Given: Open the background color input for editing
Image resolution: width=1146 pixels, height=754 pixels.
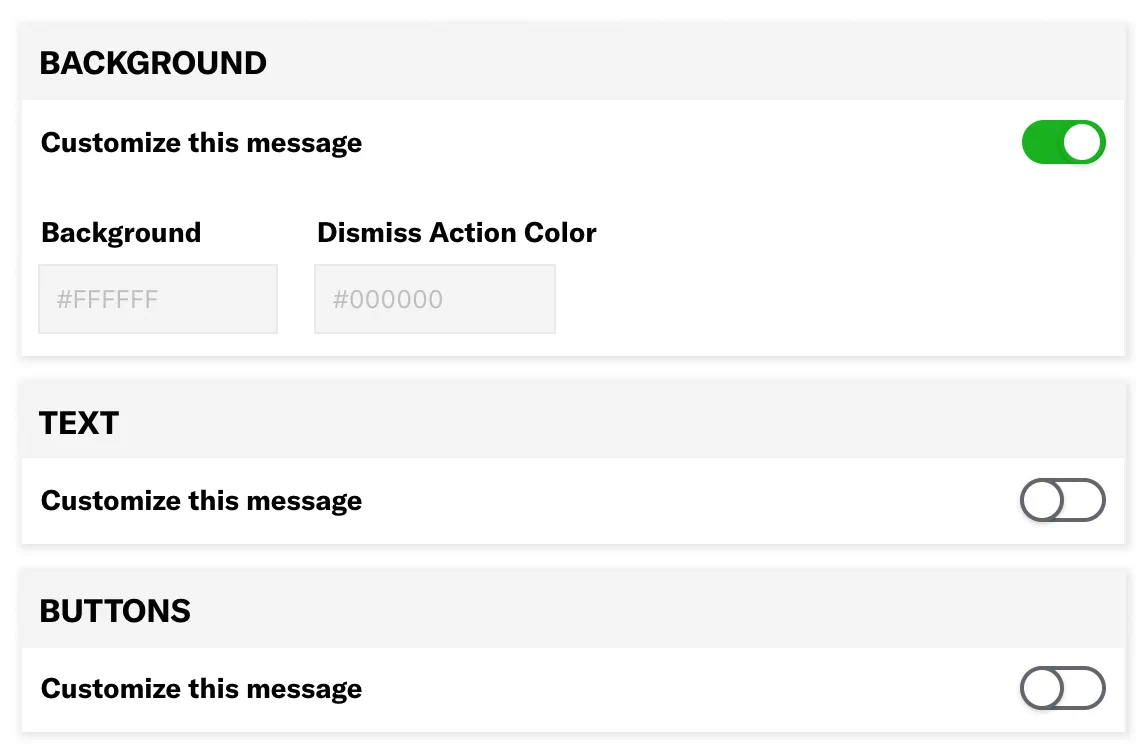Looking at the screenshot, I should coord(157,298).
